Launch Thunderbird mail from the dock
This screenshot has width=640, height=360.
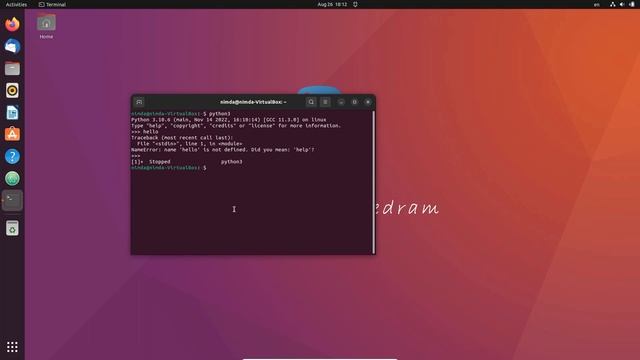(x=12, y=46)
